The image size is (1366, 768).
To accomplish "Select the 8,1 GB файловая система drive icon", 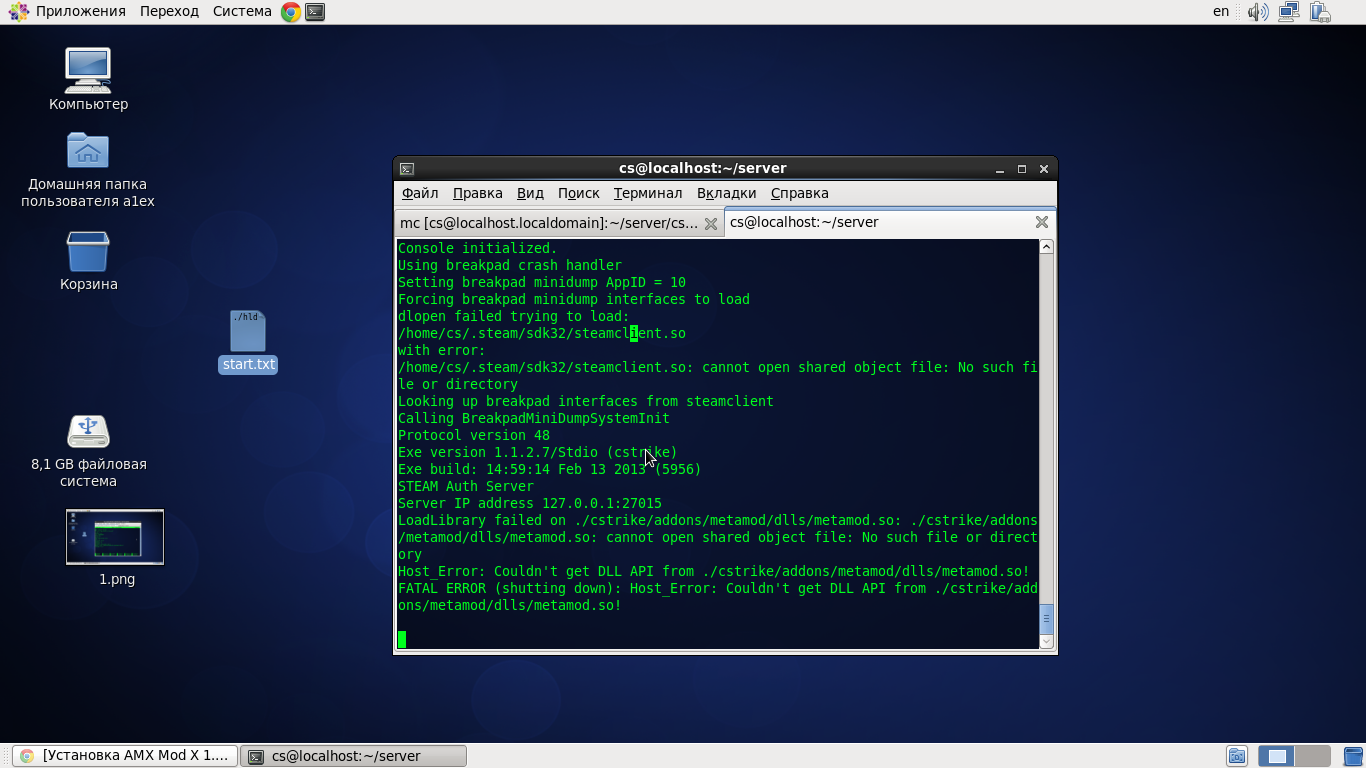I will point(88,451).
